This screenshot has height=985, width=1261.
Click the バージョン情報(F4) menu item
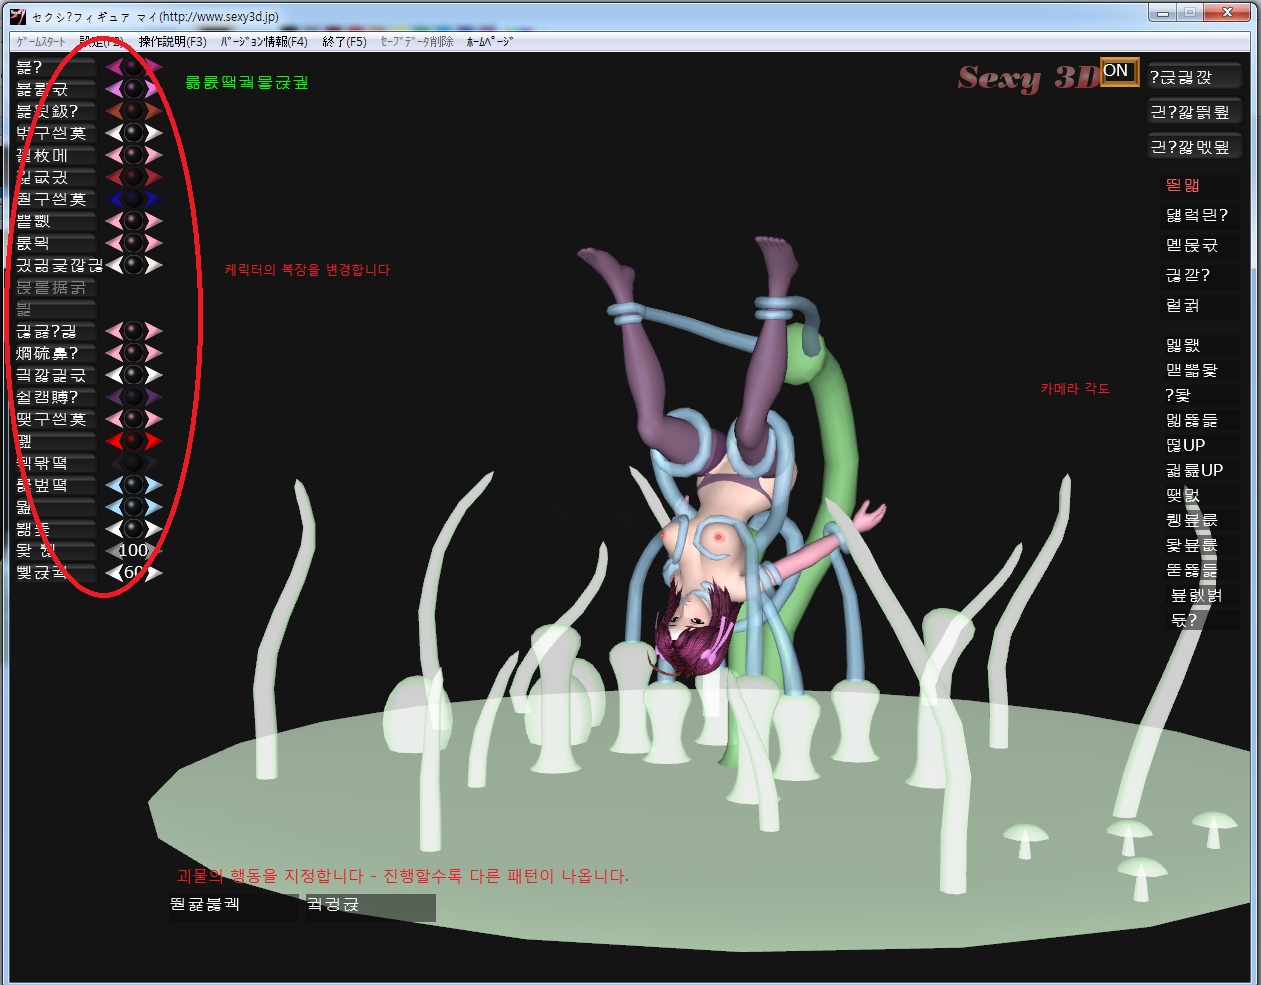pos(264,42)
